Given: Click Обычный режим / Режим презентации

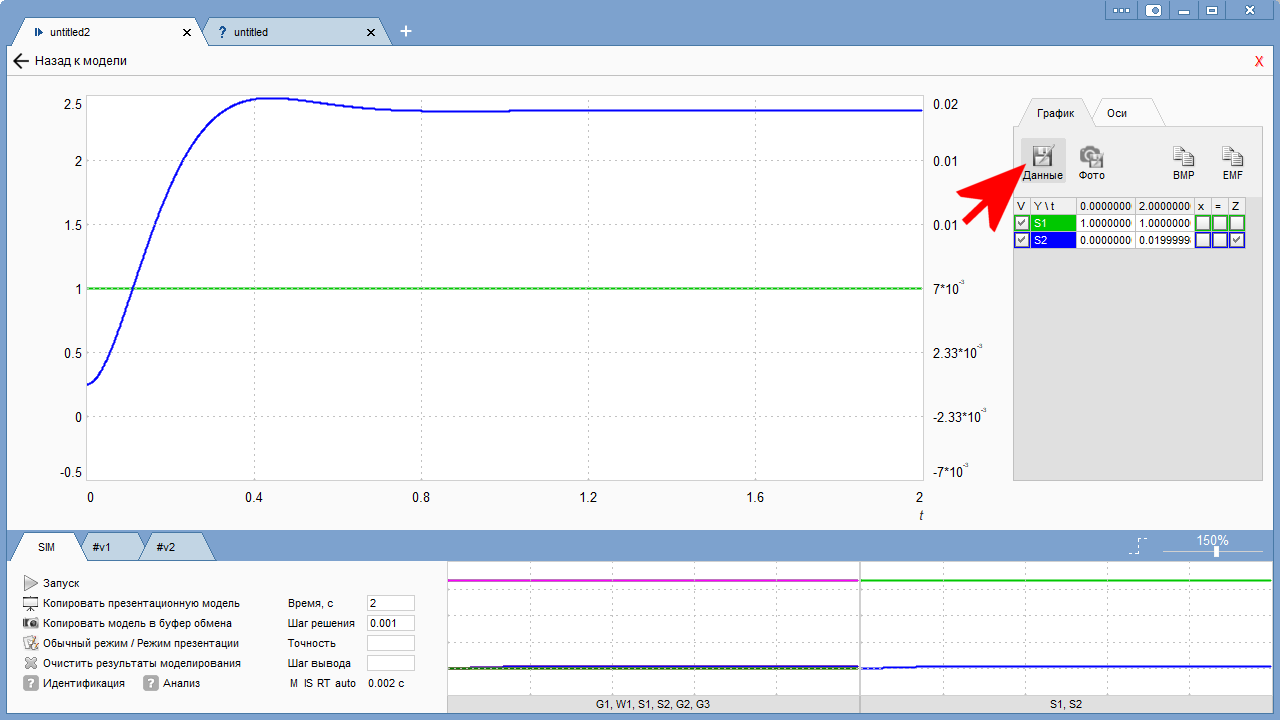Looking at the screenshot, I should click(x=141, y=643).
